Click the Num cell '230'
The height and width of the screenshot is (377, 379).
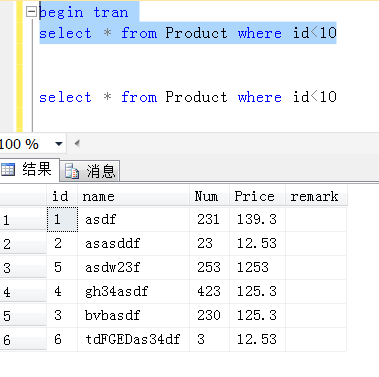209,315
